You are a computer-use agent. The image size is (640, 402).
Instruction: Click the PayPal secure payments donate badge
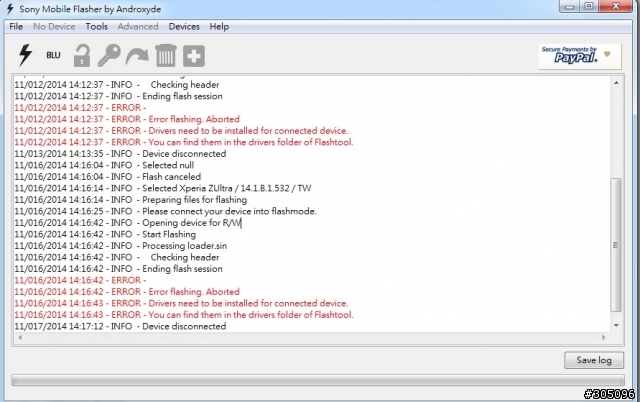tap(580, 56)
